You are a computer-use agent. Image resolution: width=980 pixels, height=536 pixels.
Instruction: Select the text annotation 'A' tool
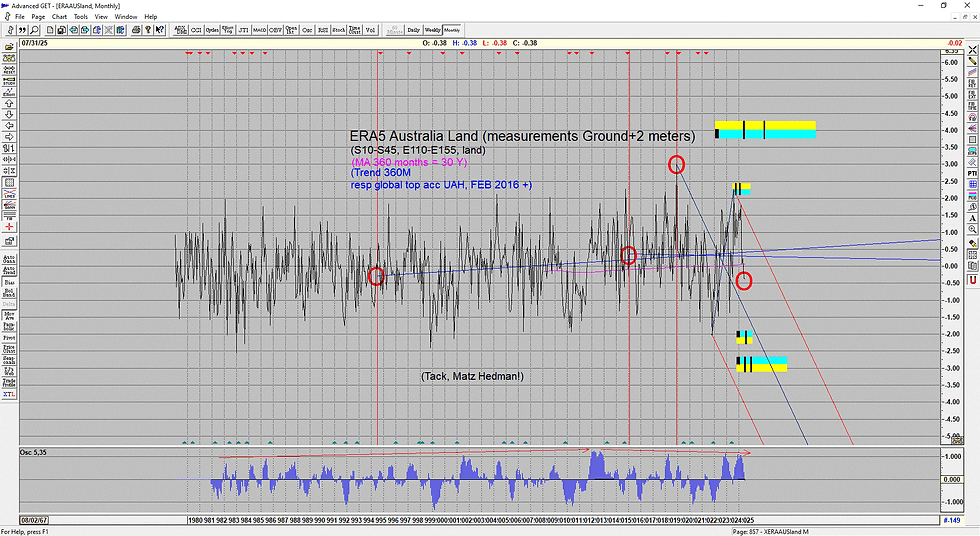coord(972,218)
